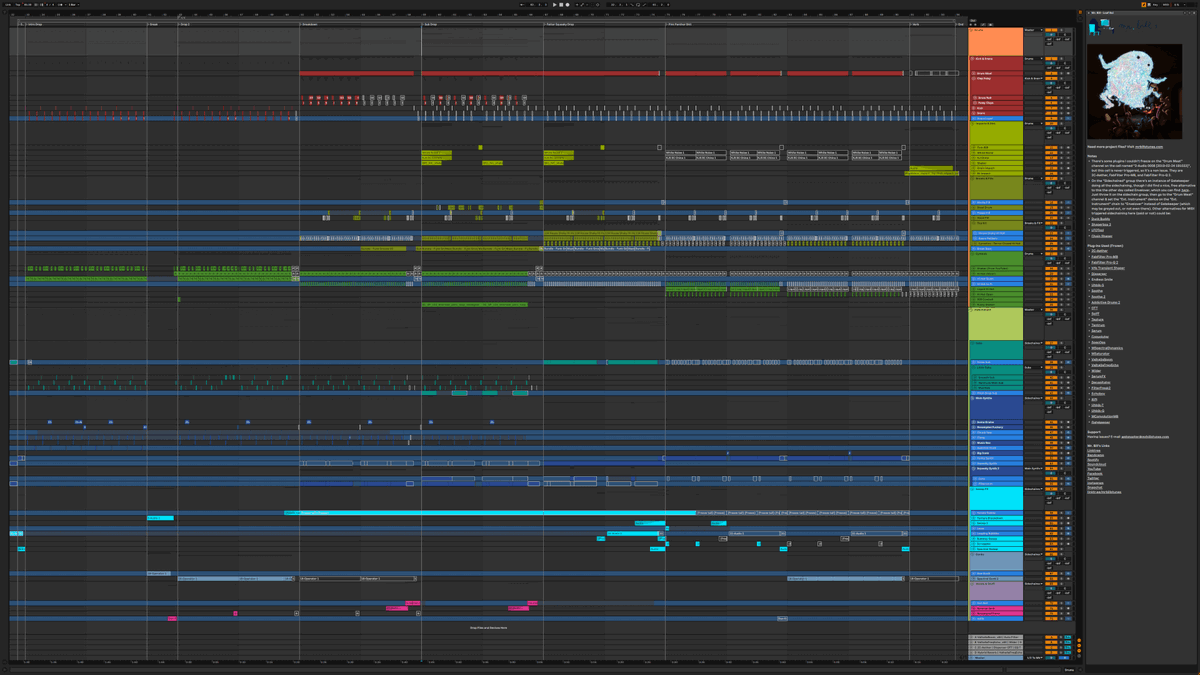Open the XfN Transient Shaper link
This screenshot has width=1200, height=675.
tap(1108, 268)
